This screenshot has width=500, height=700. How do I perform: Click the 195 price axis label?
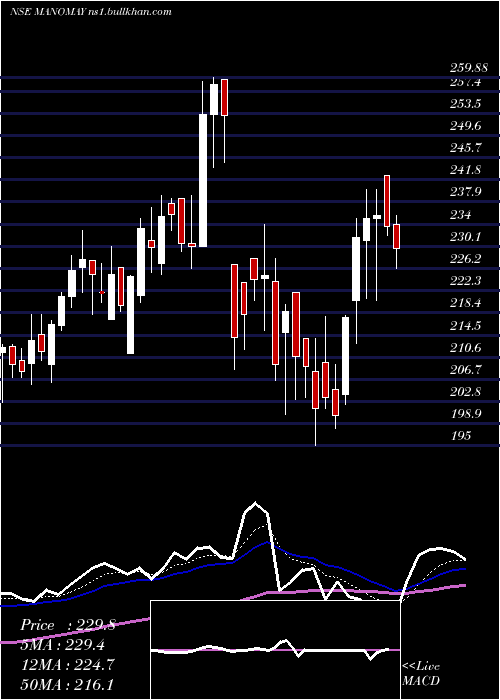tap(461, 435)
